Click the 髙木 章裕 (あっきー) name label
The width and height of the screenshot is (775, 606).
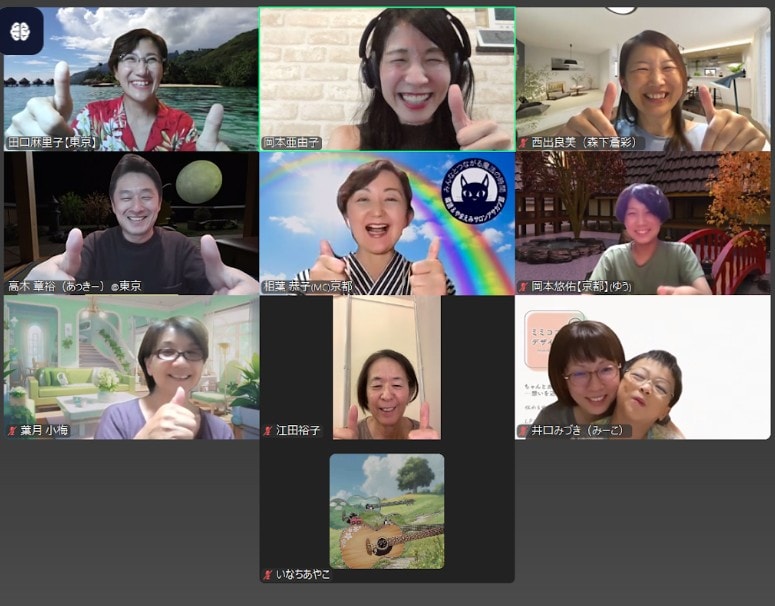[x=75, y=287]
